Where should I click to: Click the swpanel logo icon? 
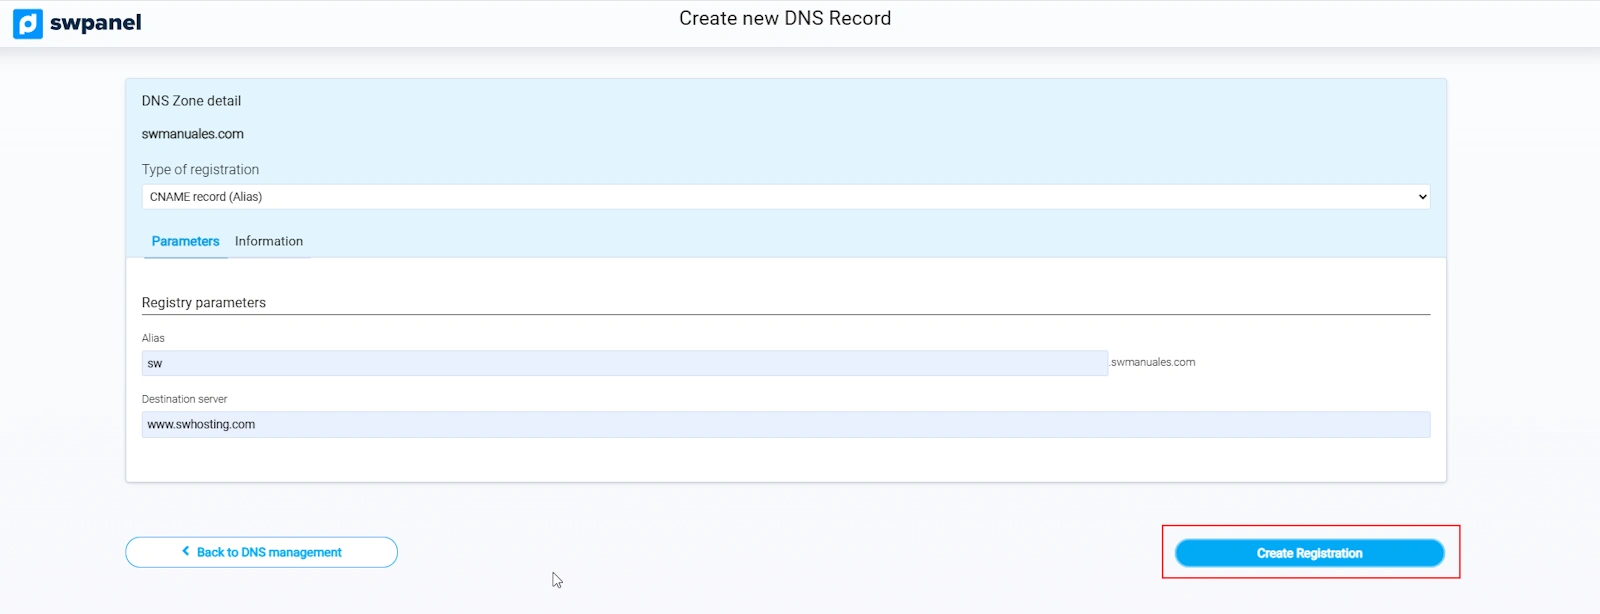coord(27,23)
